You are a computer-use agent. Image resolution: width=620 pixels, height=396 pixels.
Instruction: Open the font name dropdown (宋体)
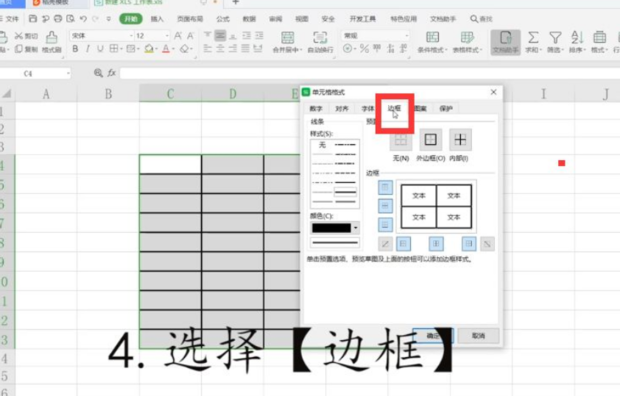pyautogui.click(x=131, y=36)
